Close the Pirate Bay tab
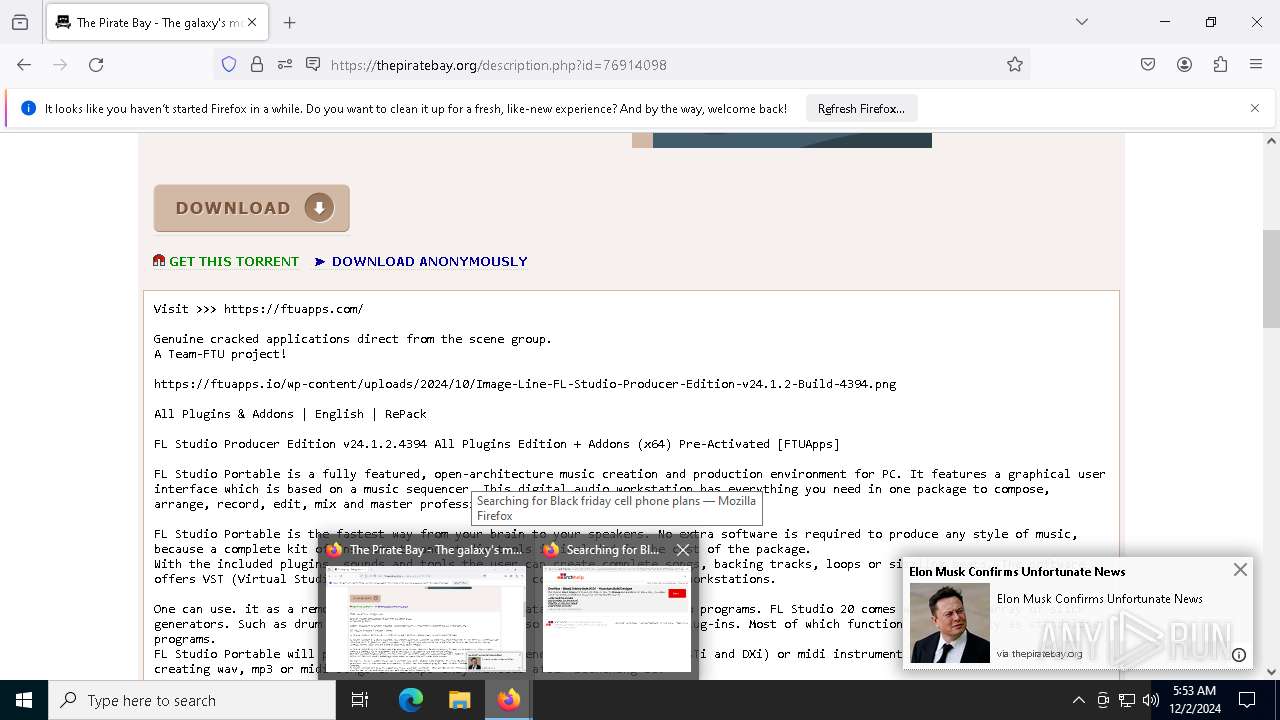 tap(252, 22)
